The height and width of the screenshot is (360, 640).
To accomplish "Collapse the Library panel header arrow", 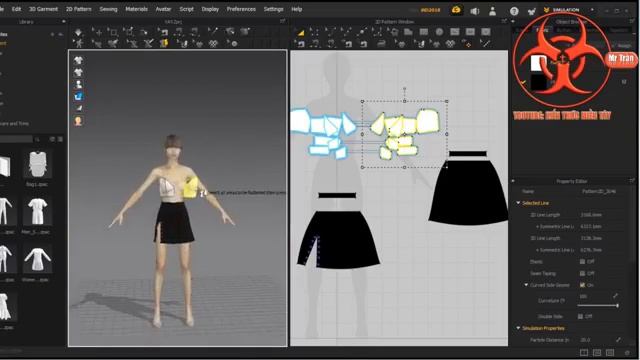I will pyautogui.click(x=64, y=22).
